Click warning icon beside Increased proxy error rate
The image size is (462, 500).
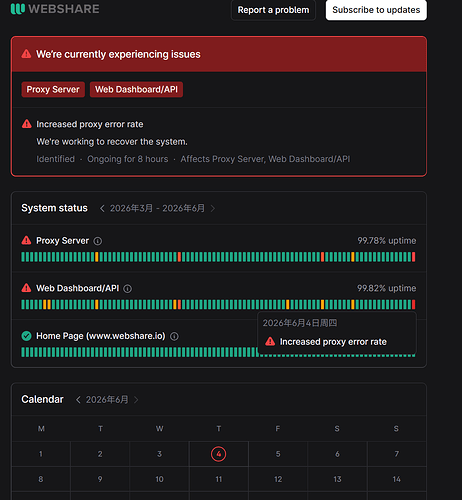tap(27, 124)
